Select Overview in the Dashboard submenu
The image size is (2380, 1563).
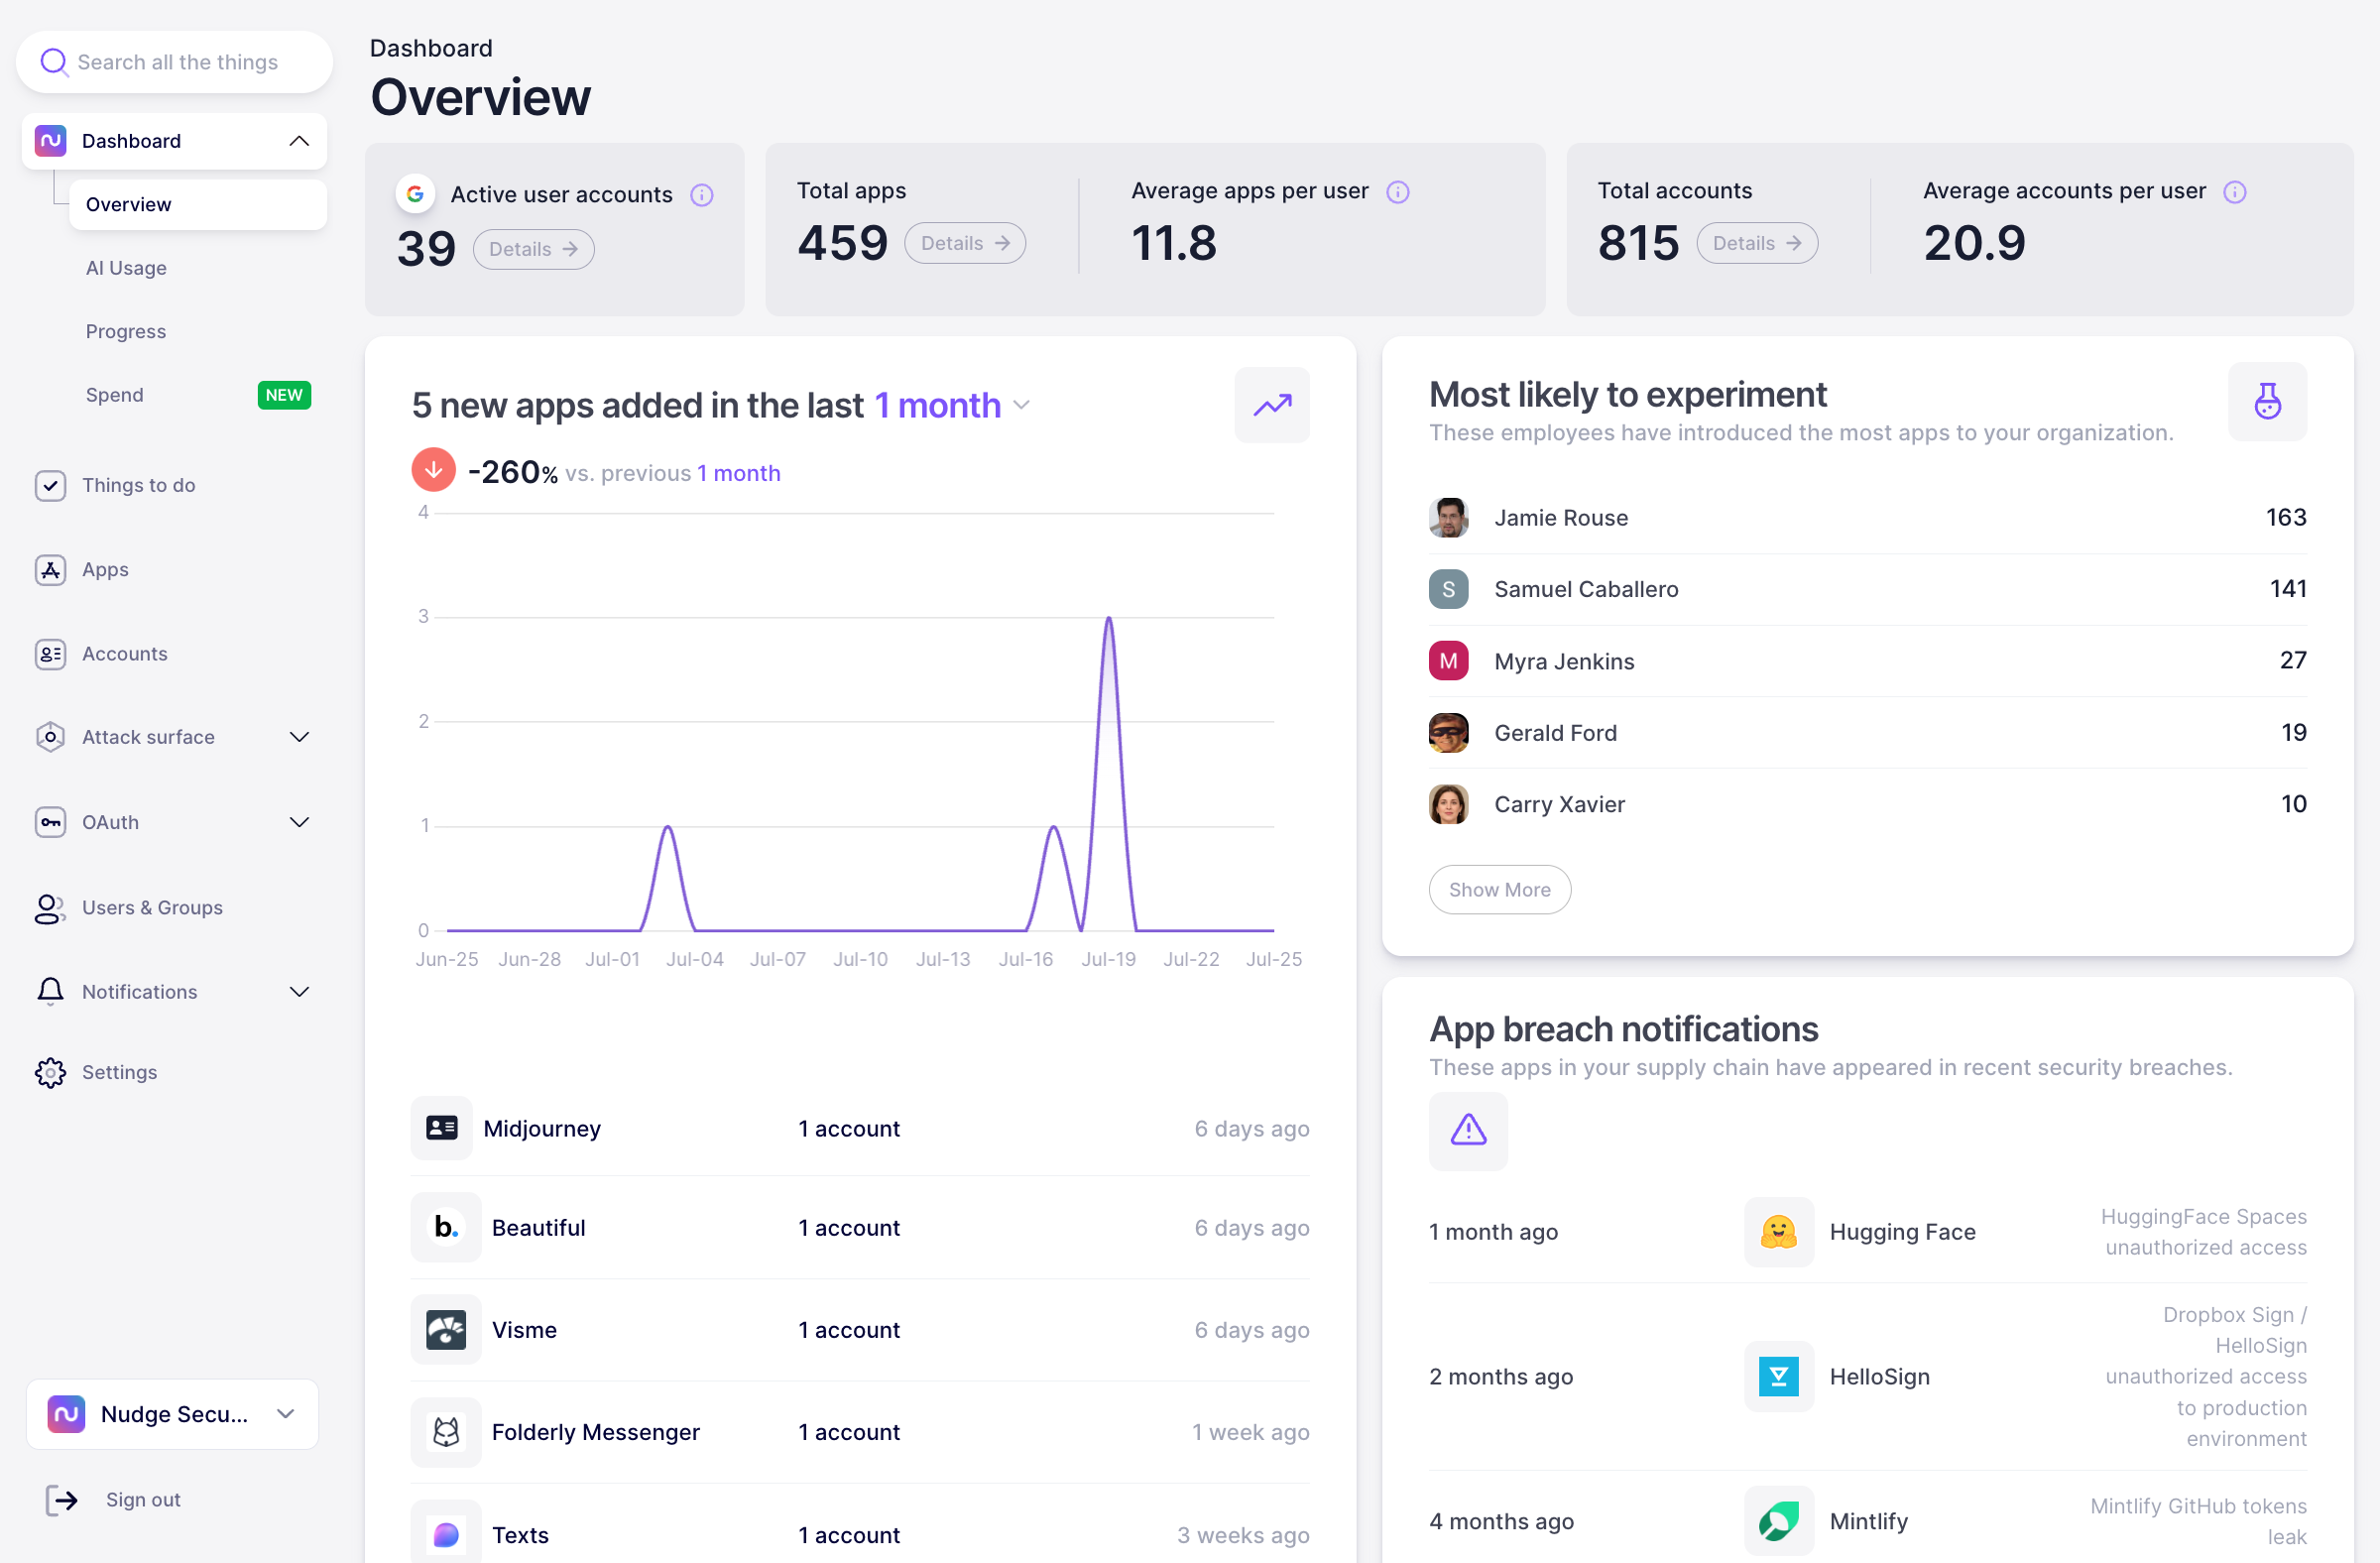(198, 204)
